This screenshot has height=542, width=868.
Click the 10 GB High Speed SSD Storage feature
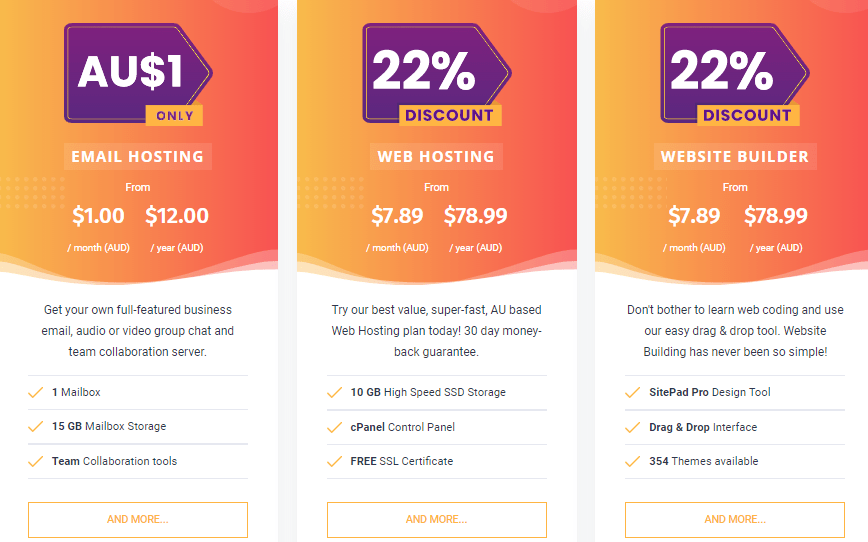click(428, 393)
